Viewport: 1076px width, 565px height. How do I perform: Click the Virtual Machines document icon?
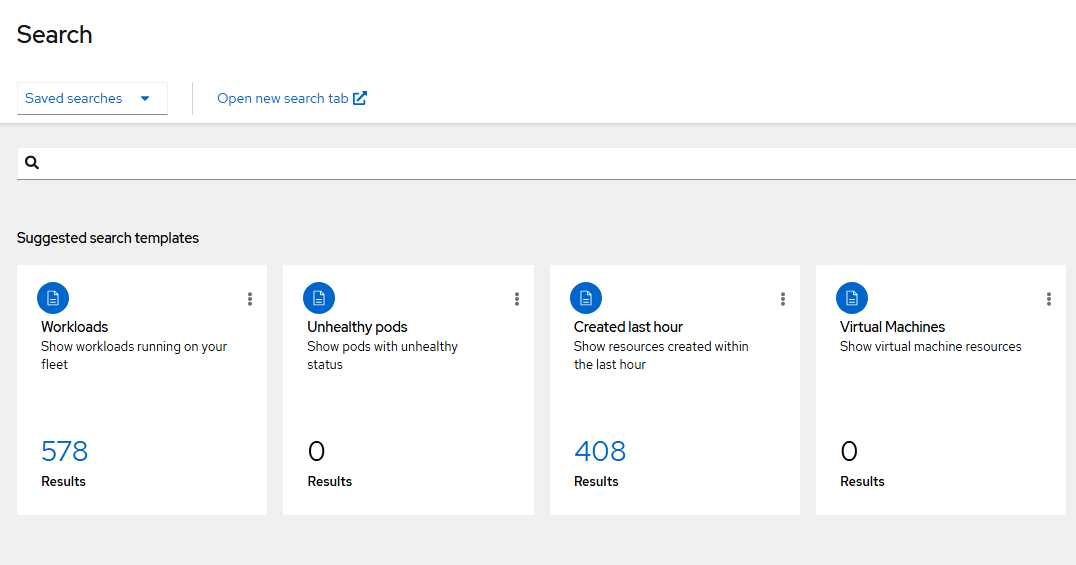[852, 298]
